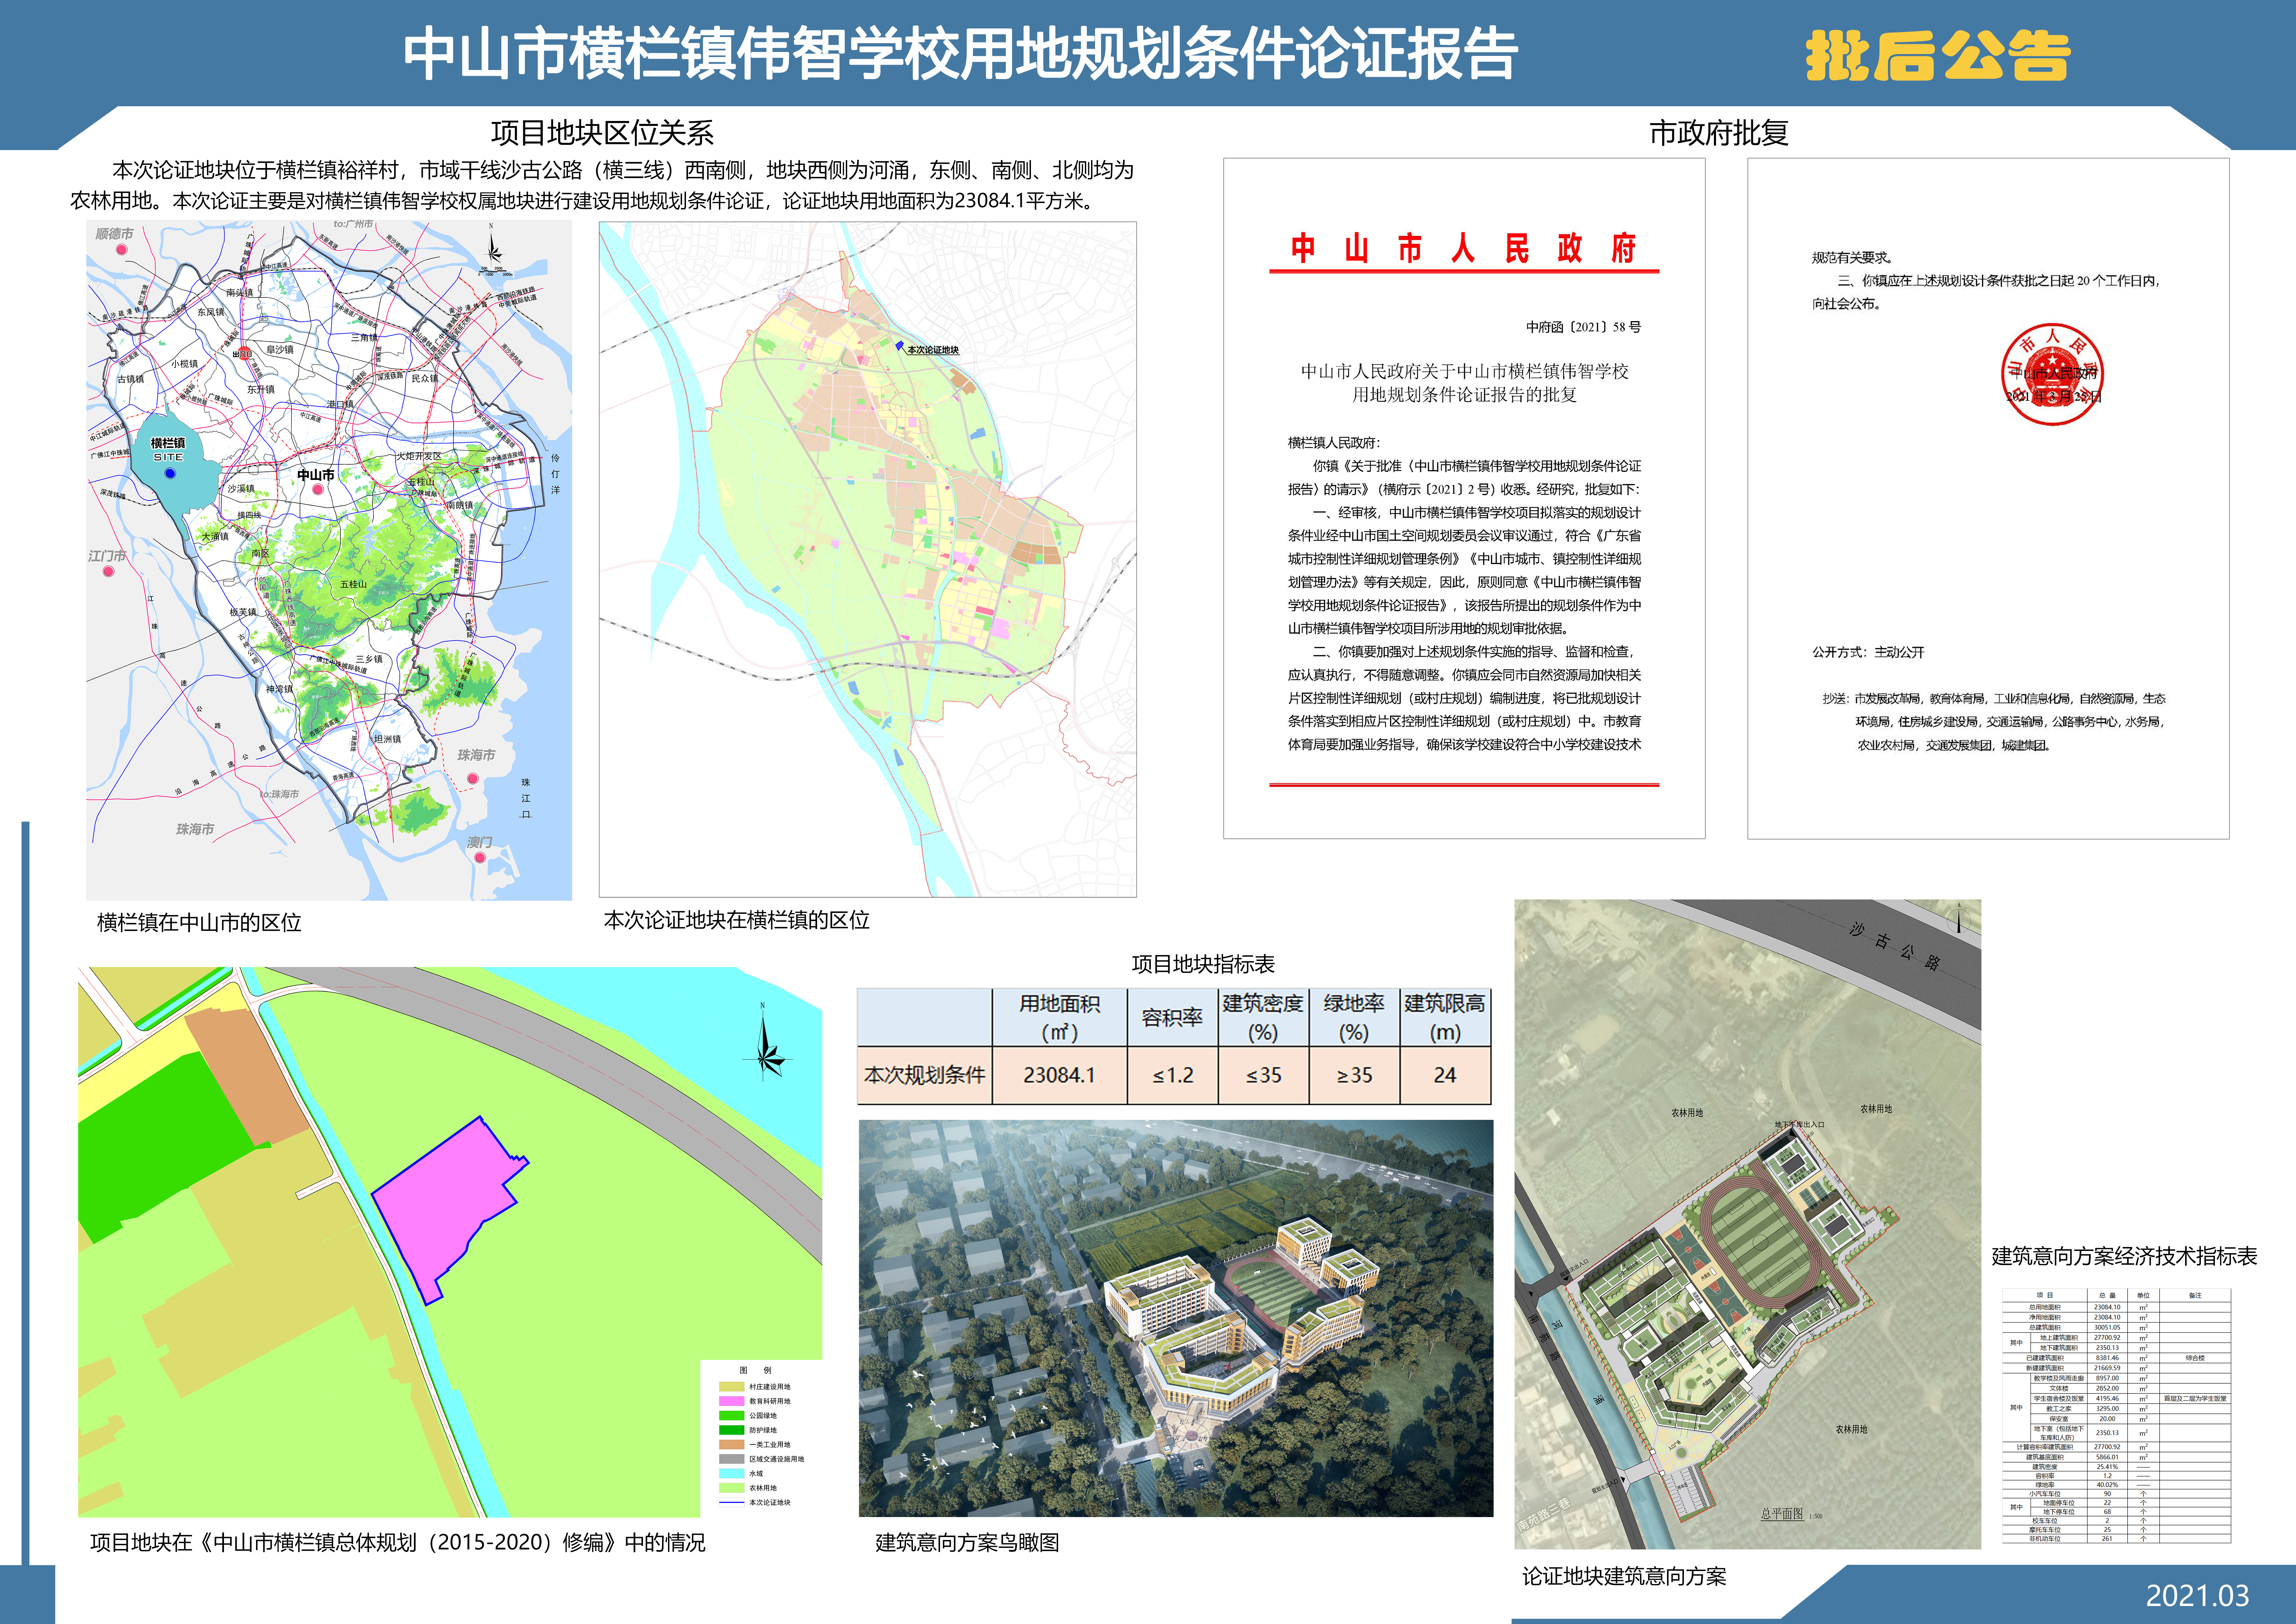Click the red government seal stamp
The width and height of the screenshot is (2296, 1624).
click(2052, 374)
